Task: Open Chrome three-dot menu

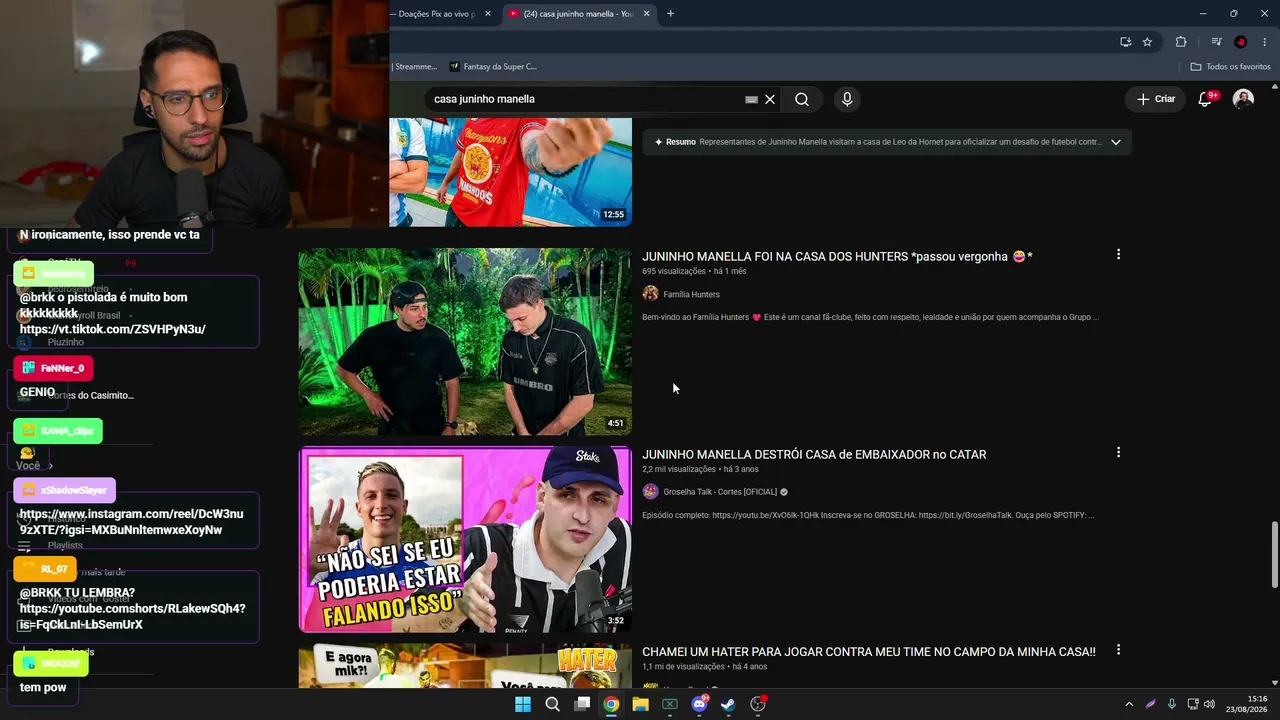Action: tap(1264, 42)
